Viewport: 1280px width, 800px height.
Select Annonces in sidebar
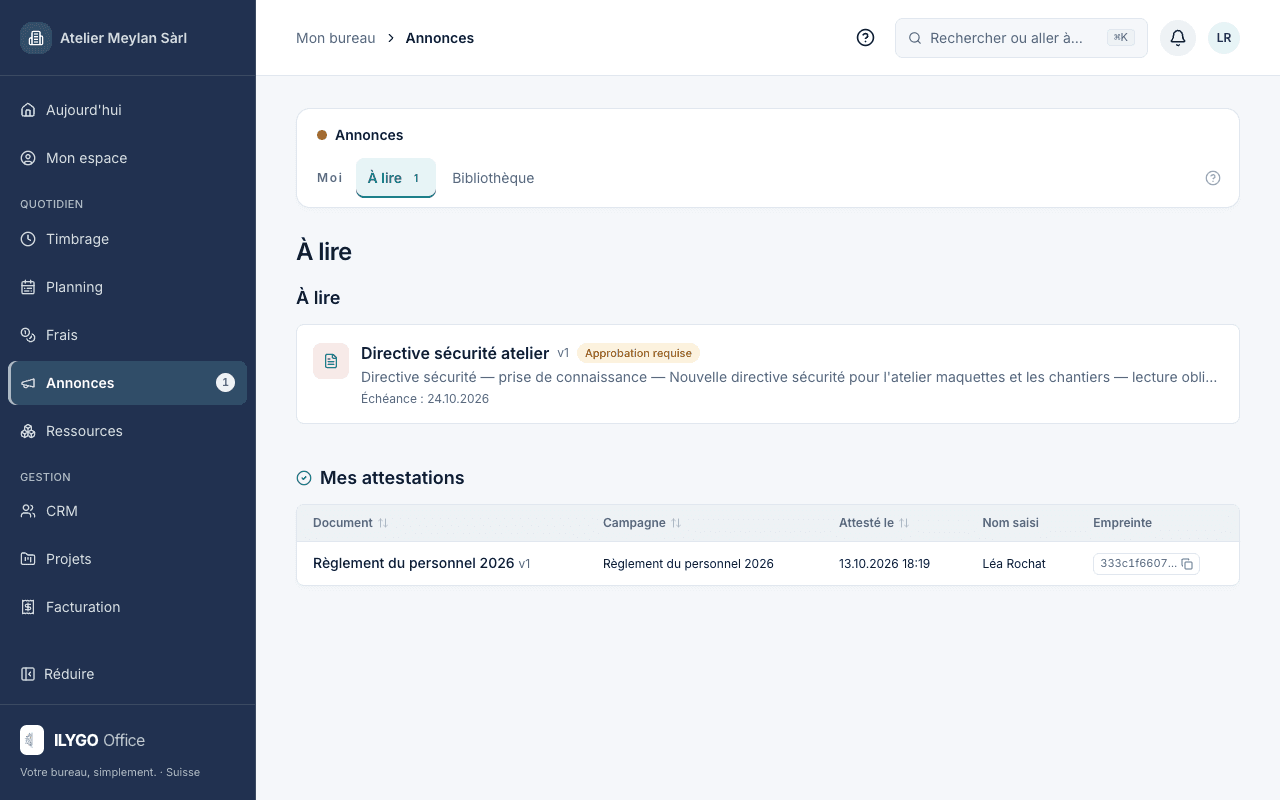coord(128,383)
